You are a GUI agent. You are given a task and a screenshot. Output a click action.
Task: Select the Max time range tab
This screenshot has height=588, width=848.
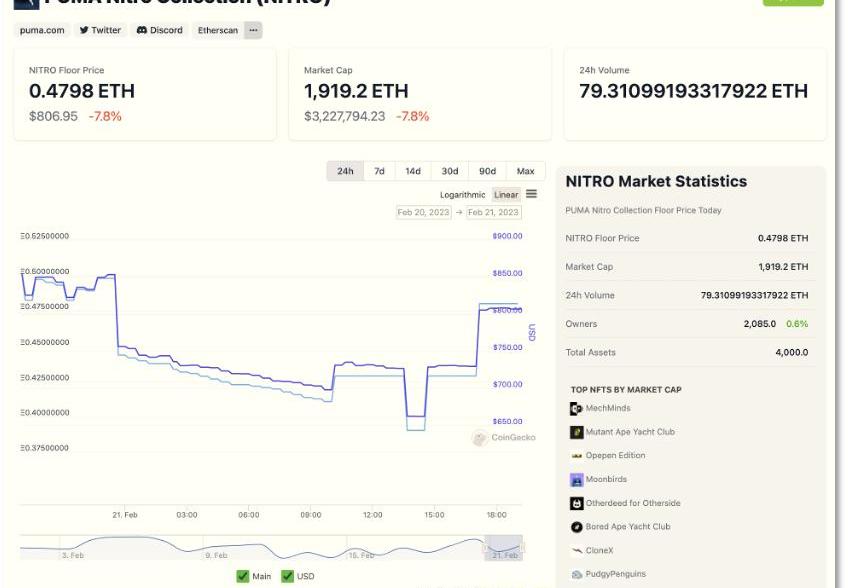pyautogui.click(x=525, y=171)
